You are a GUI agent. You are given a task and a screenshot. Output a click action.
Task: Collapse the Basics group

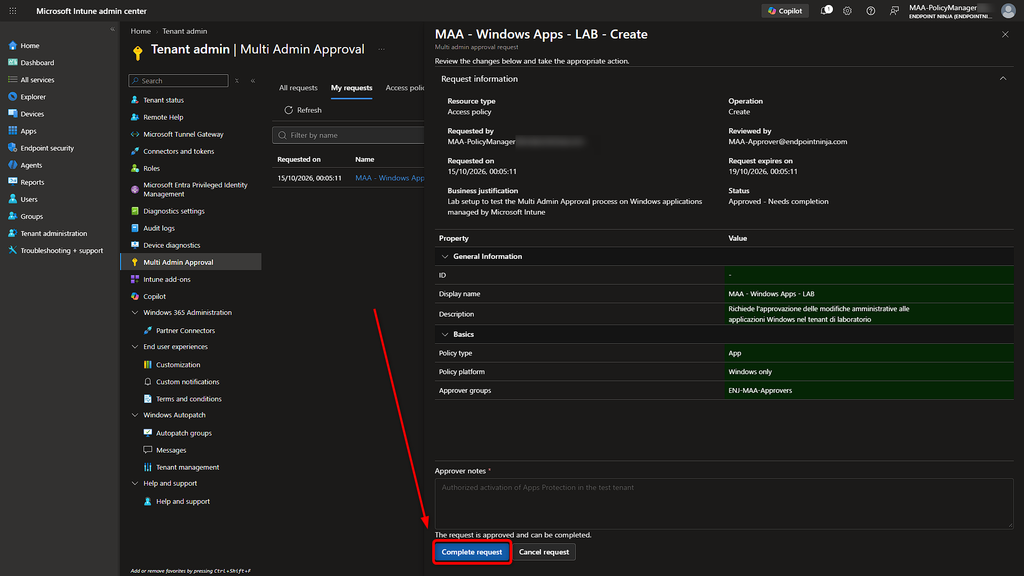pyautogui.click(x=445, y=334)
